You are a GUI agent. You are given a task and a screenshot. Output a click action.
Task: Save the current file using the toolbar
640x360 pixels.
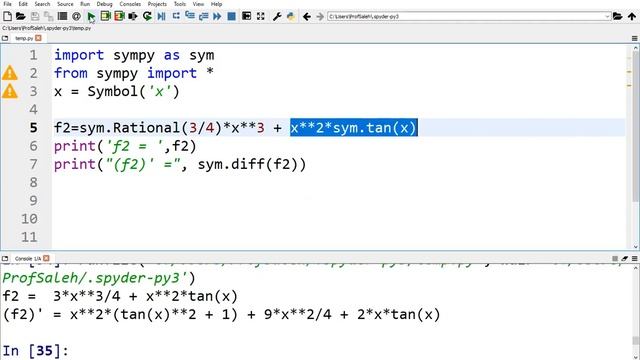pos(35,16)
